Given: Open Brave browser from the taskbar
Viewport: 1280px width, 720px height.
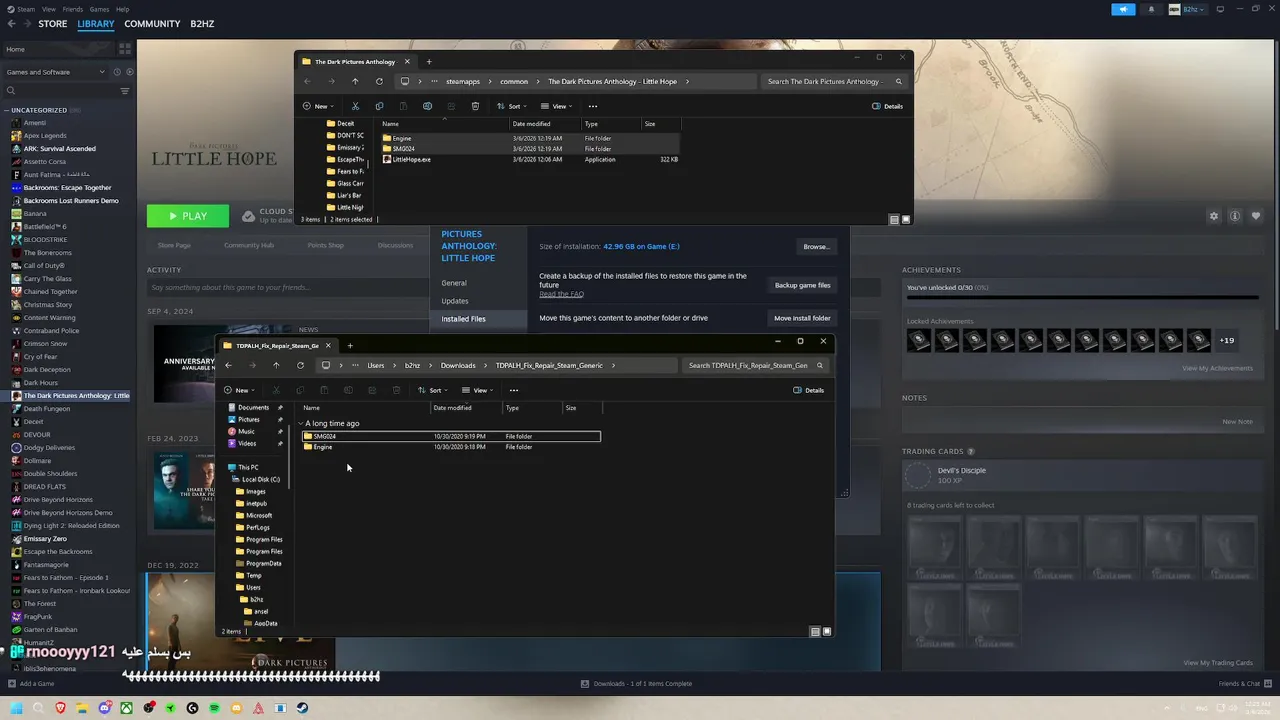Looking at the screenshot, I should pyautogui.click(x=60, y=708).
